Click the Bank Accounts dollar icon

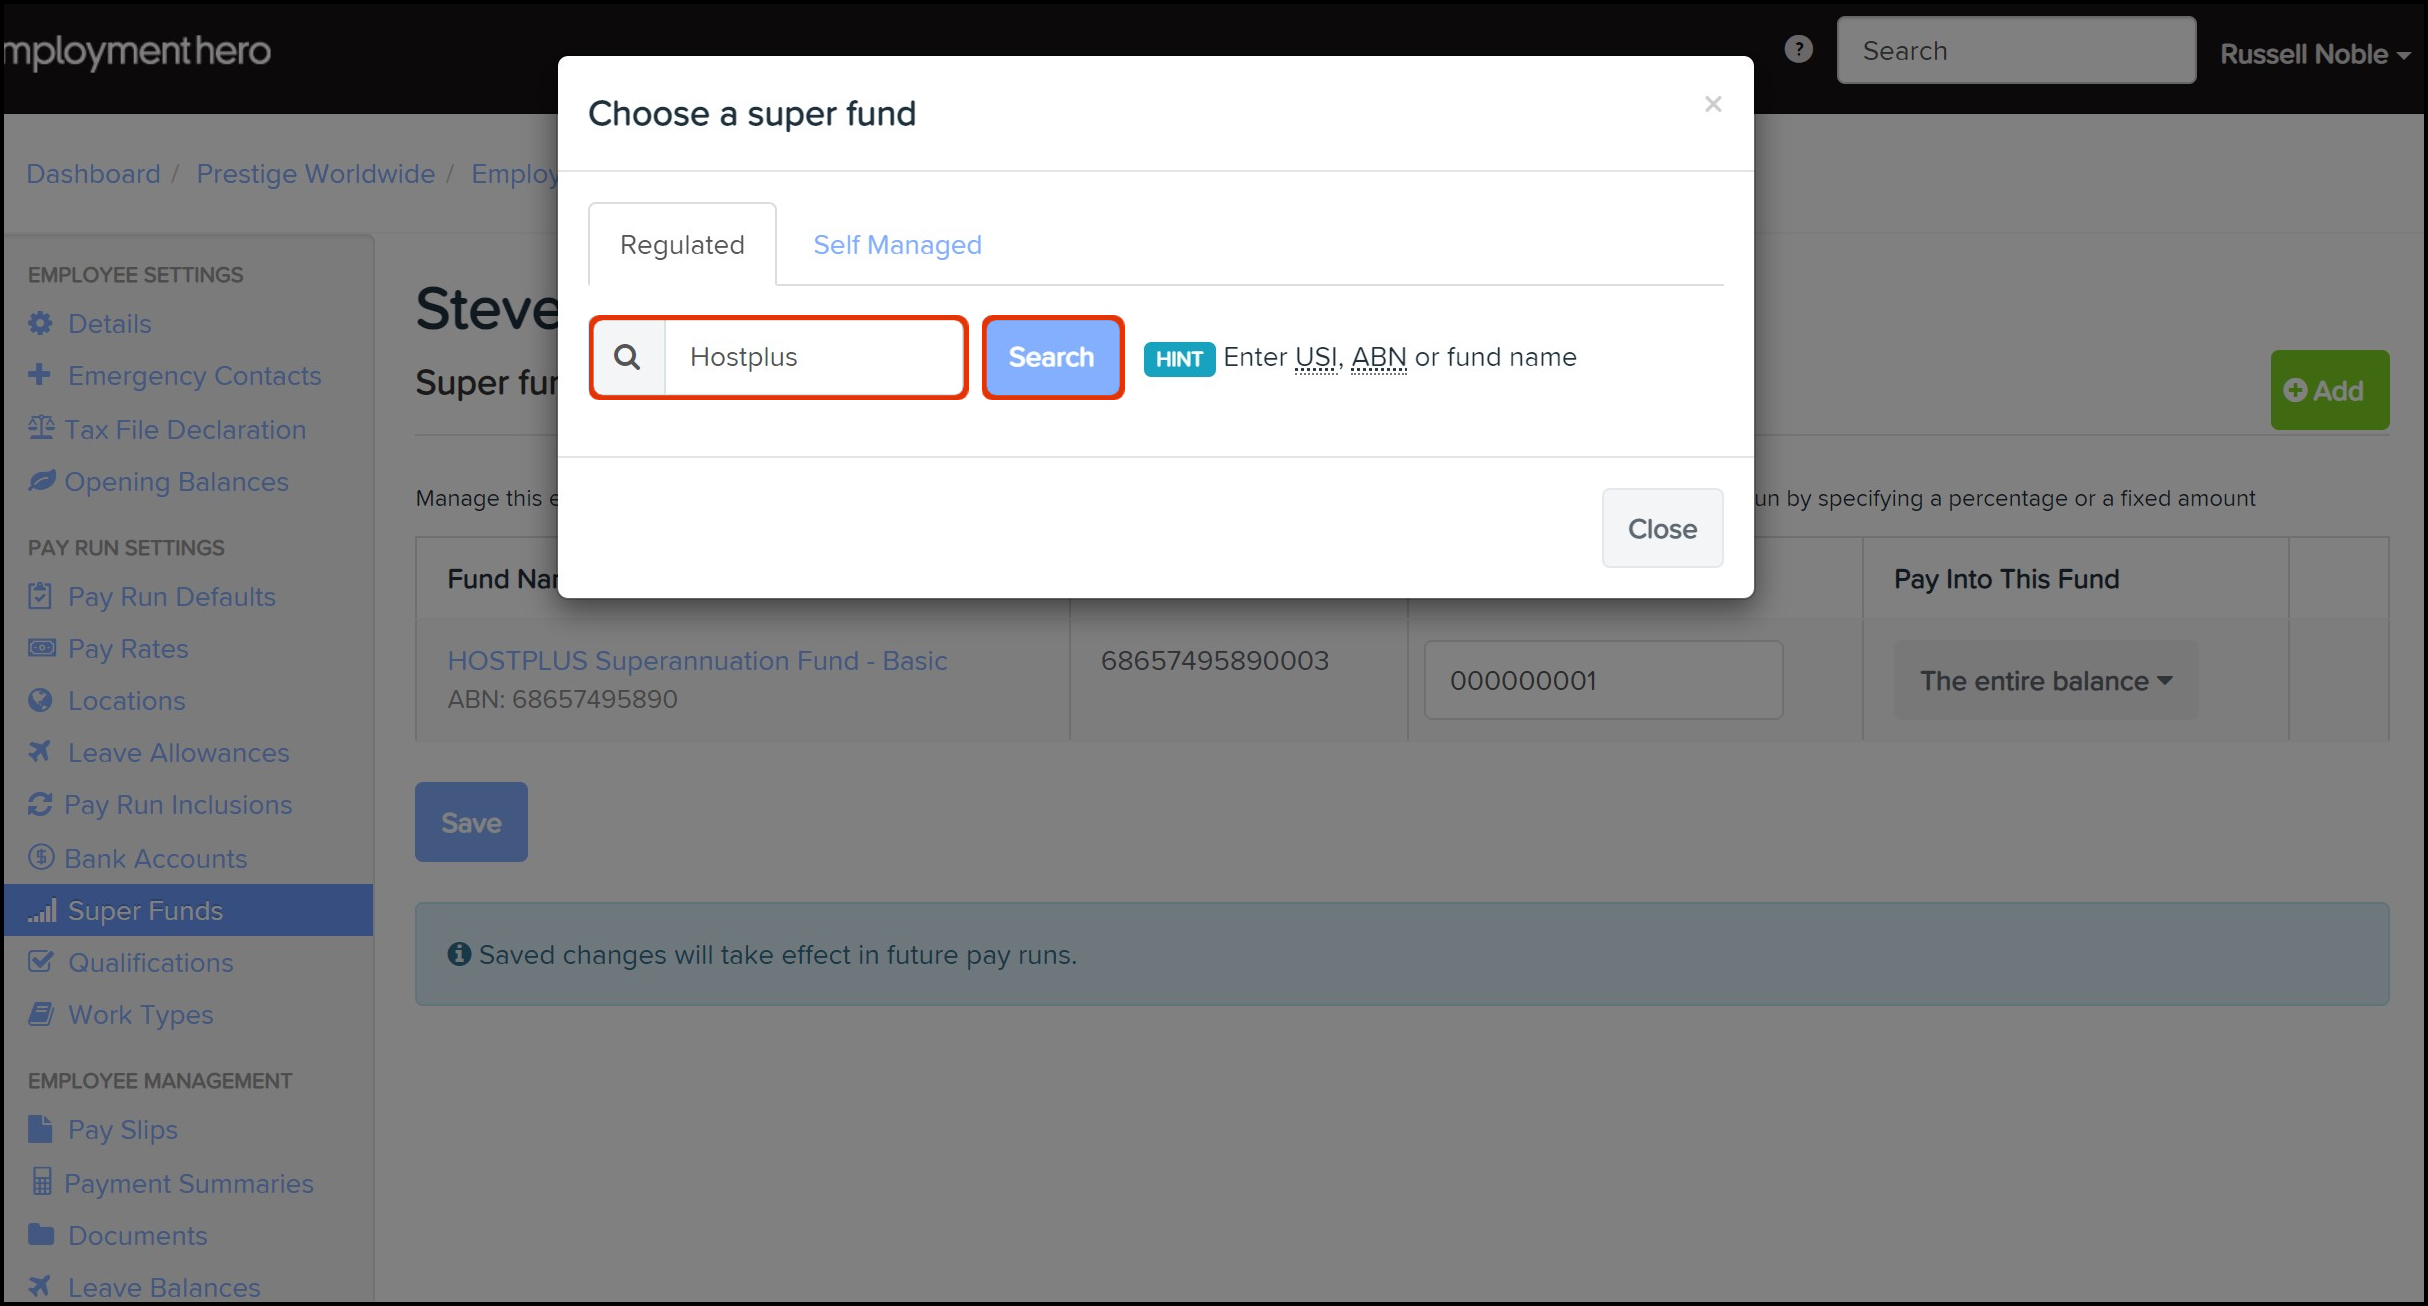[x=40, y=857]
